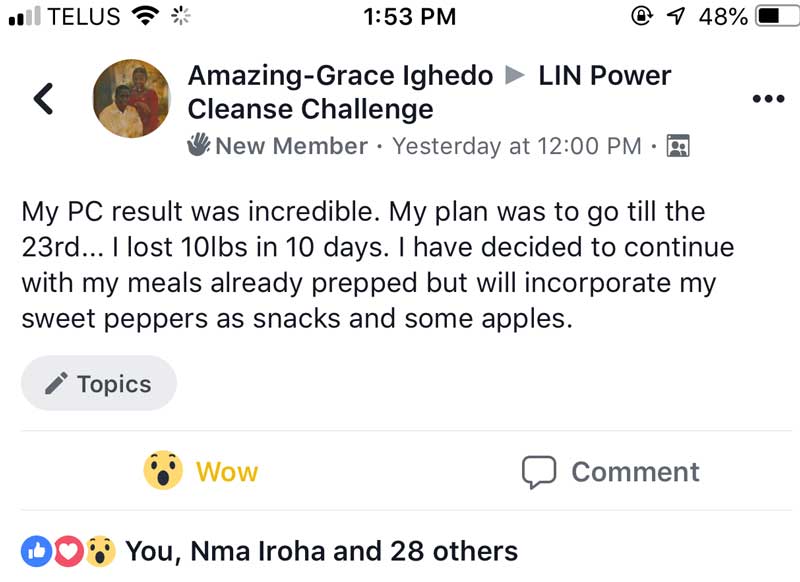View the red heart Love reaction icon

(66, 550)
